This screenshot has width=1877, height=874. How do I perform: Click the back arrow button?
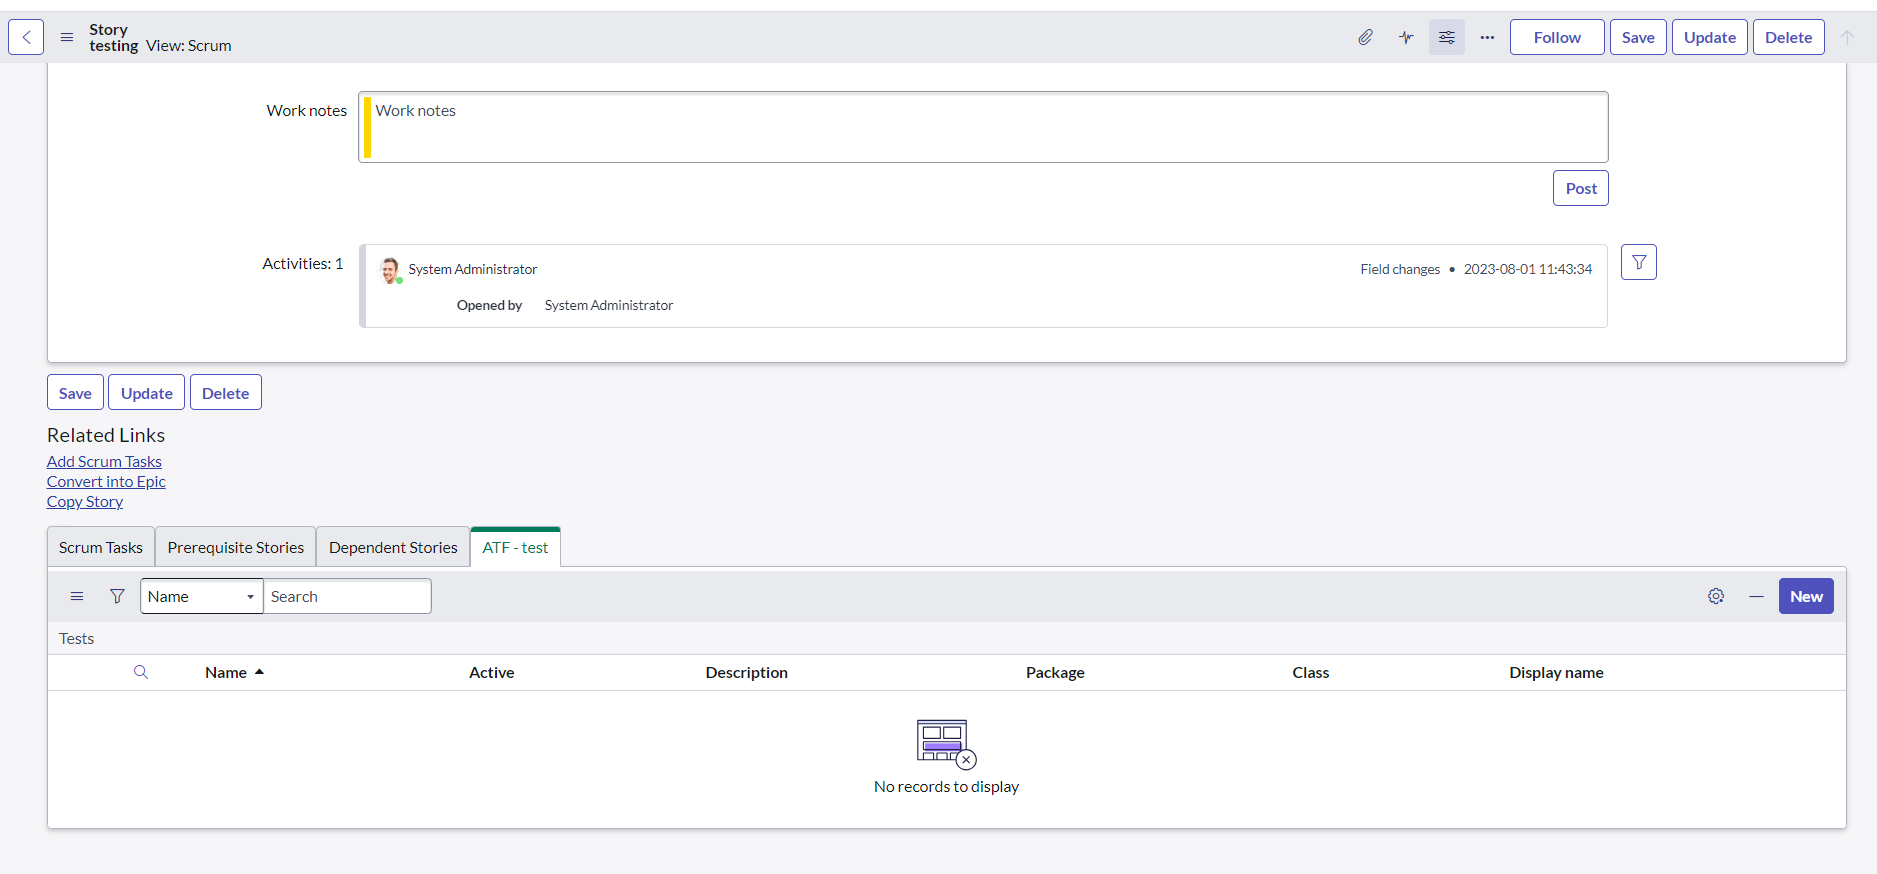pyautogui.click(x=26, y=37)
